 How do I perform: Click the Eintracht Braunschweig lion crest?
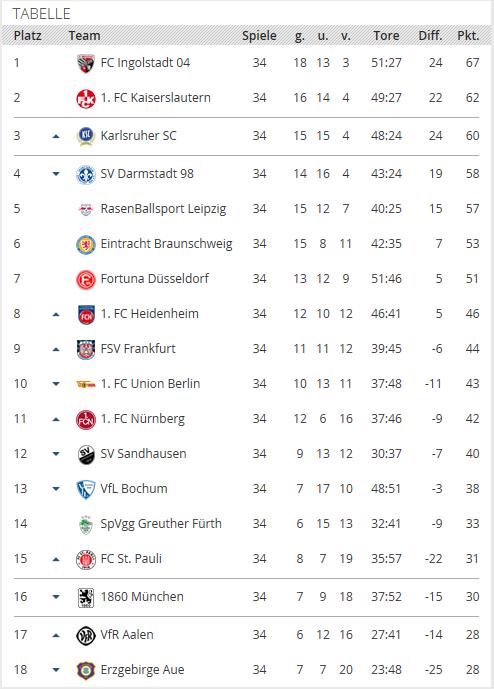tap(86, 244)
